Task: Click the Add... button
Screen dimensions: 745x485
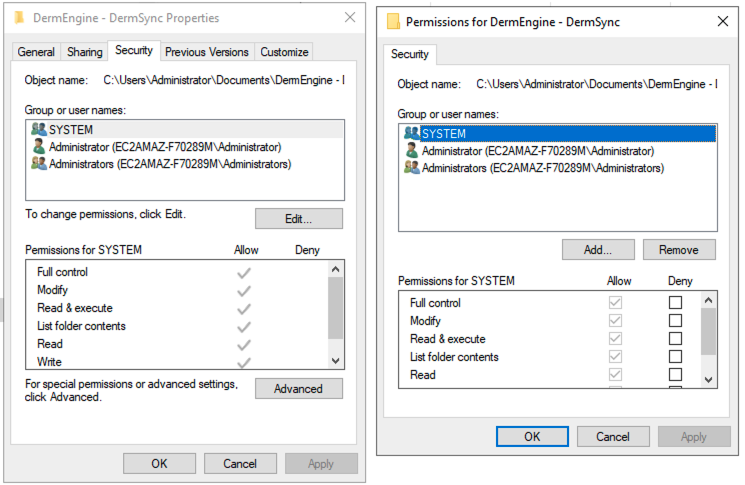Action: pyautogui.click(x=598, y=250)
